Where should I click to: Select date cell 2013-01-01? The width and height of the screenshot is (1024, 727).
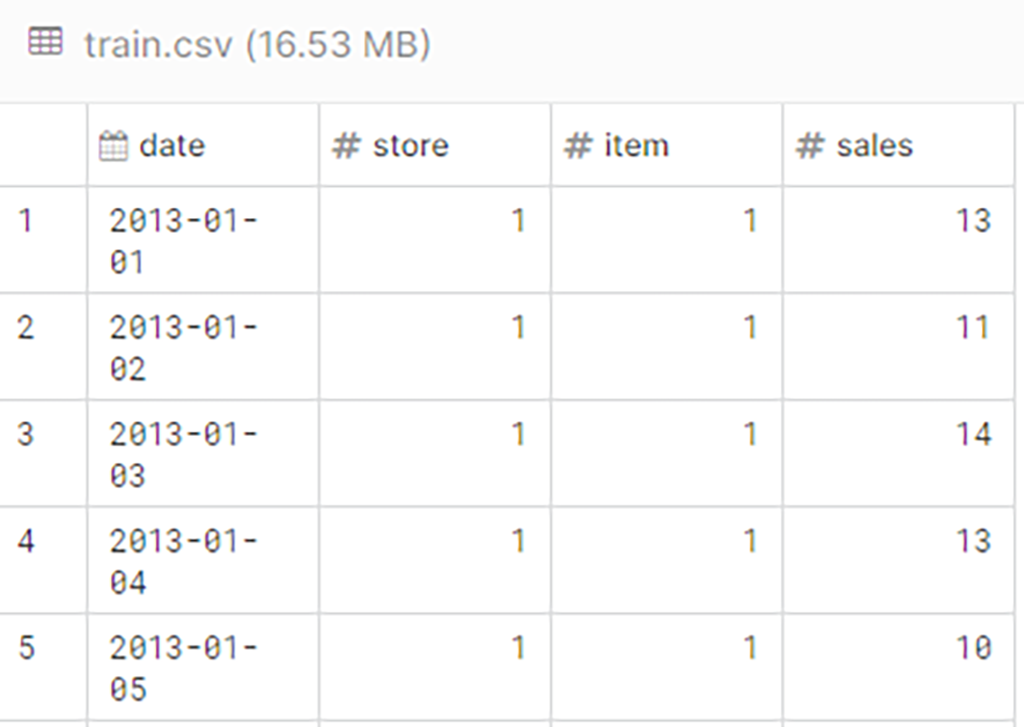point(183,240)
